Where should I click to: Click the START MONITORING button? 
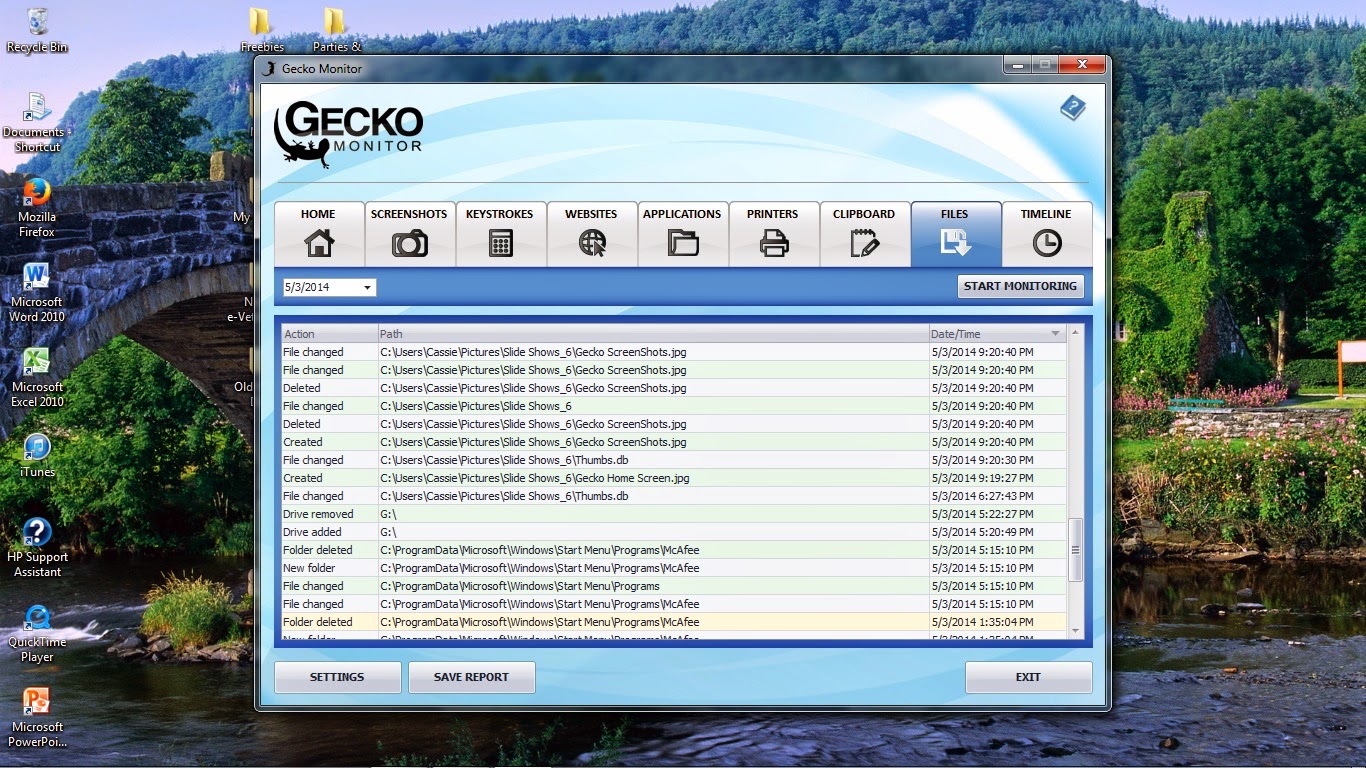pyautogui.click(x=1020, y=286)
